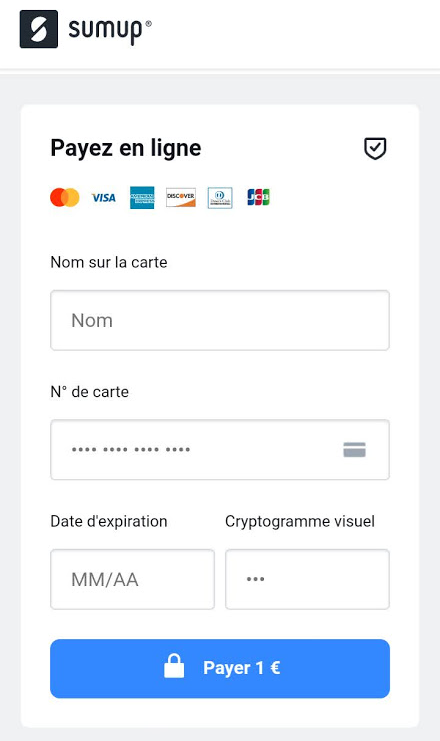Click the gray credit card icon in the card number field
The height and width of the screenshot is (741, 440).
[x=354, y=449]
